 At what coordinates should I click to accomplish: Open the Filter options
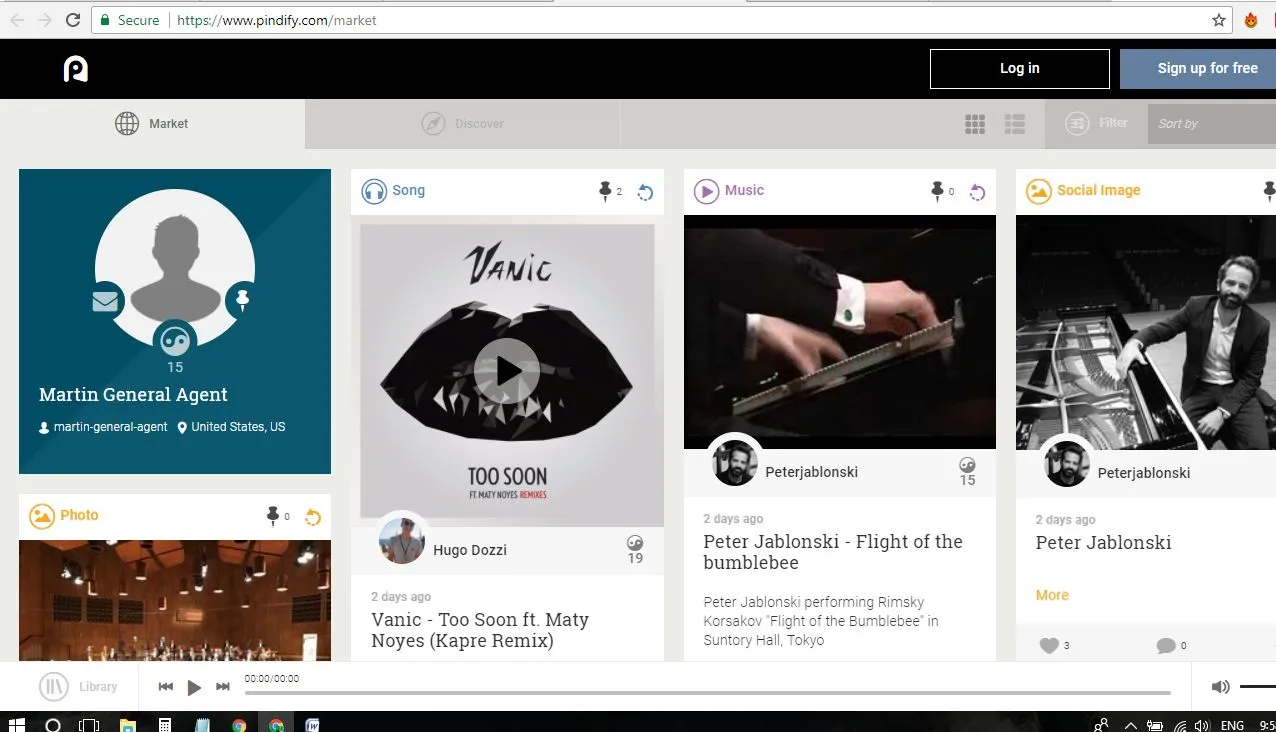point(1096,124)
